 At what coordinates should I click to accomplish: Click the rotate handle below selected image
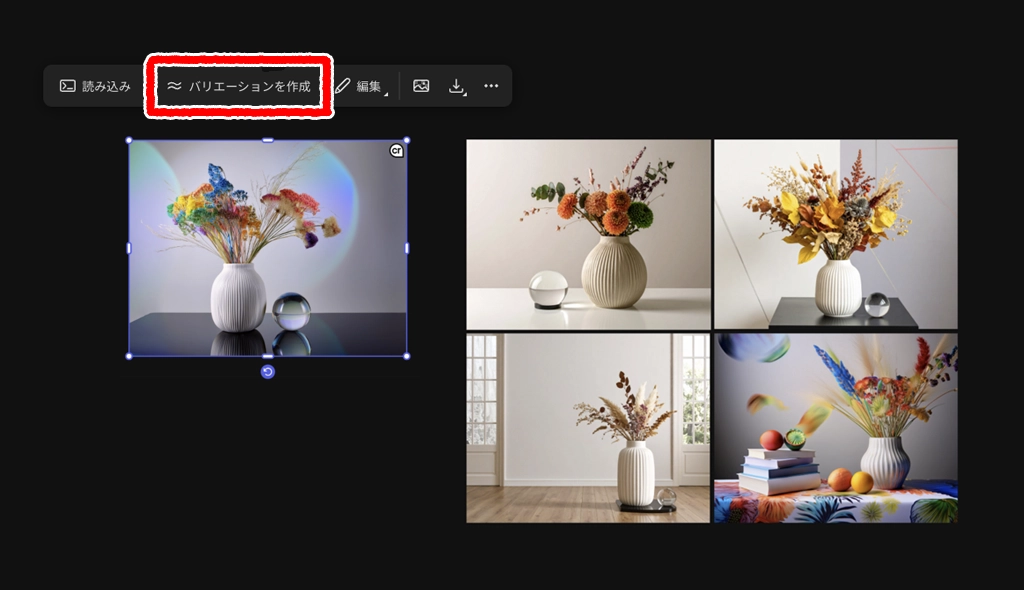pyautogui.click(x=268, y=372)
